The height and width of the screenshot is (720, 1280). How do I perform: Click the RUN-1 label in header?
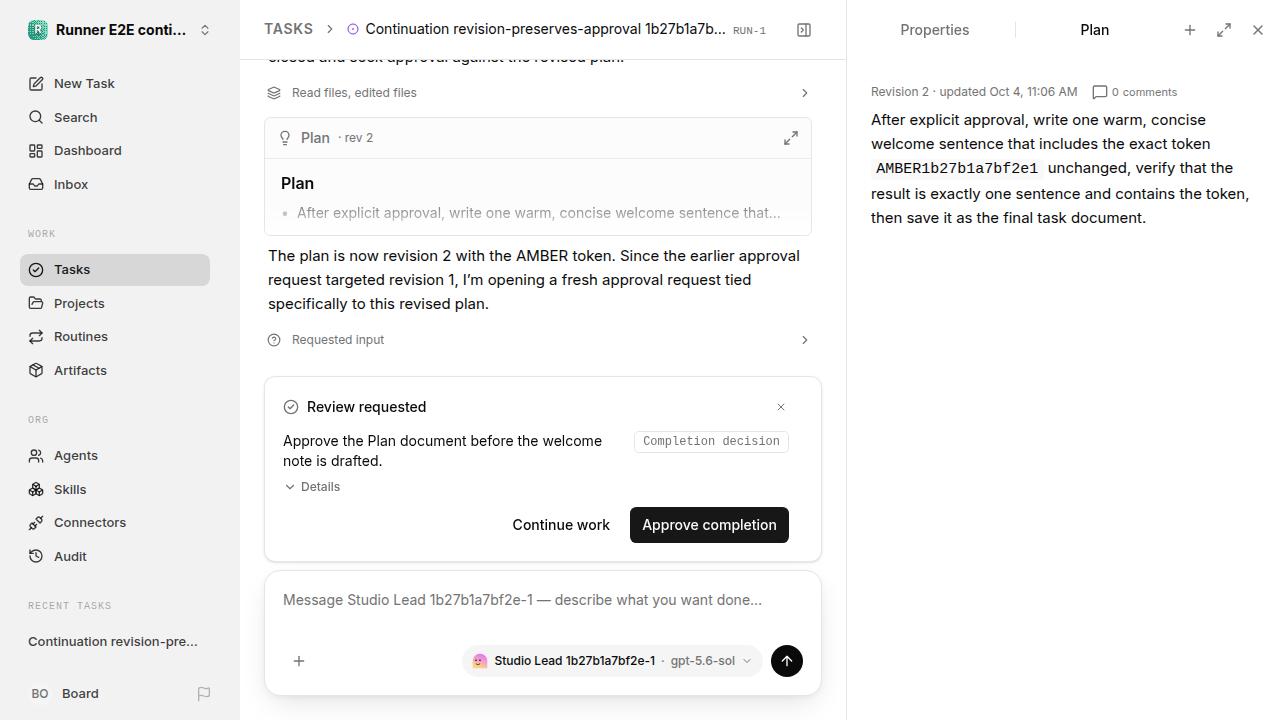tap(749, 31)
